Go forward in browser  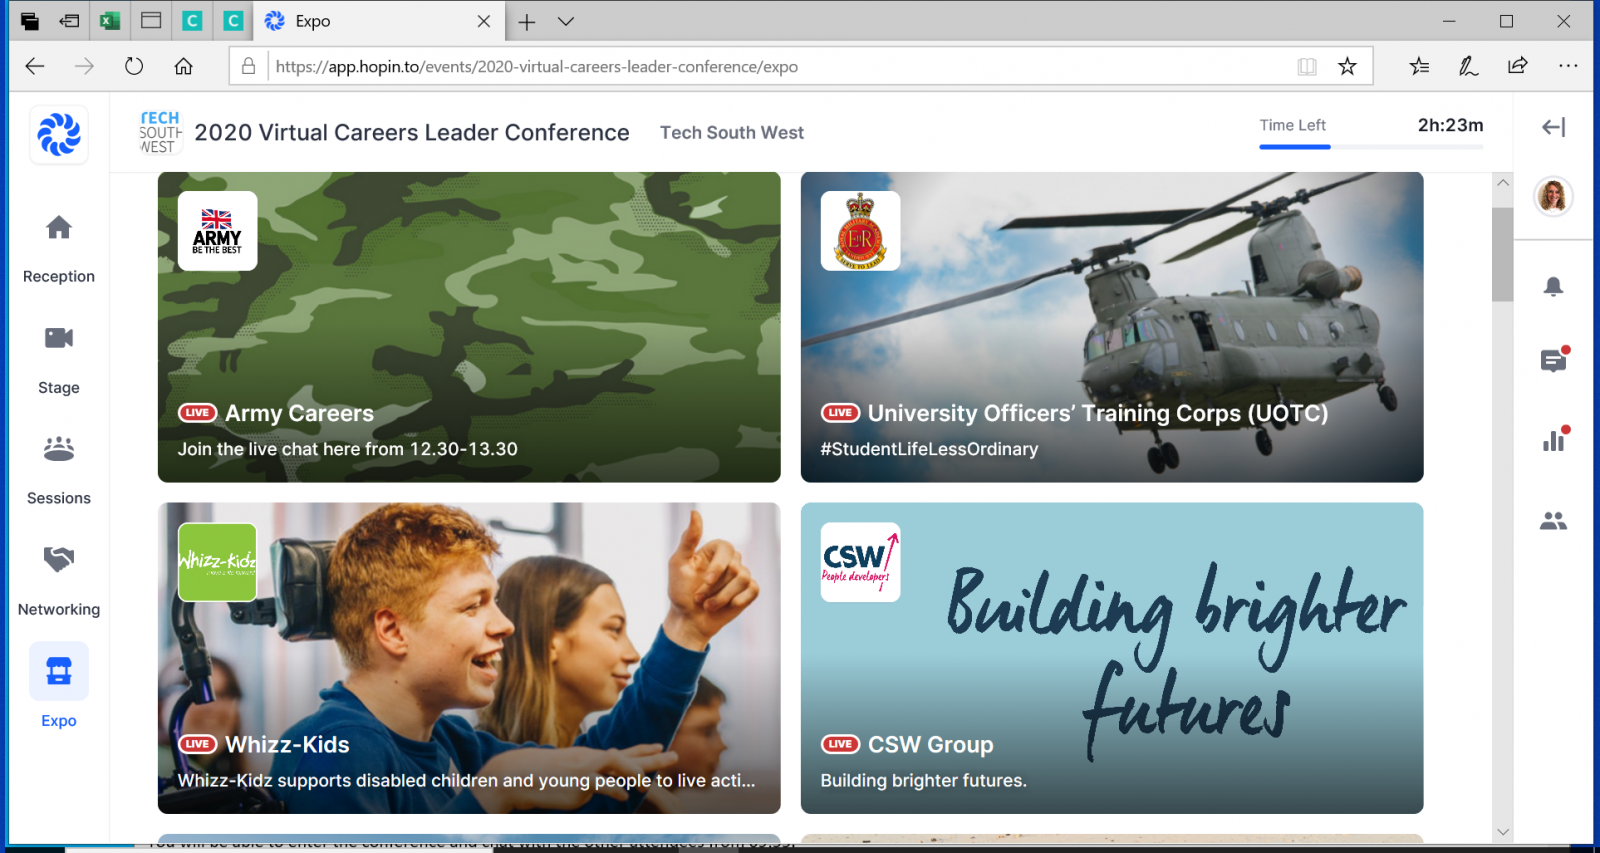point(84,66)
